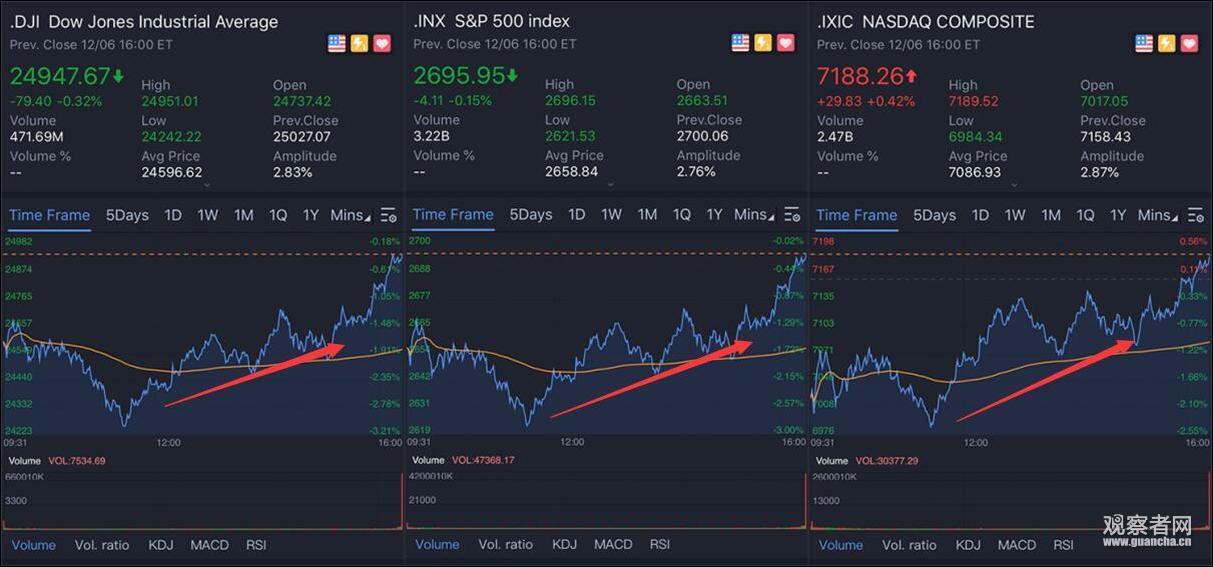The width and height of the screenshot is (1213, 567).
Task: Switch NASDAQ chart to 1M
Action: tap(1051, 215)
